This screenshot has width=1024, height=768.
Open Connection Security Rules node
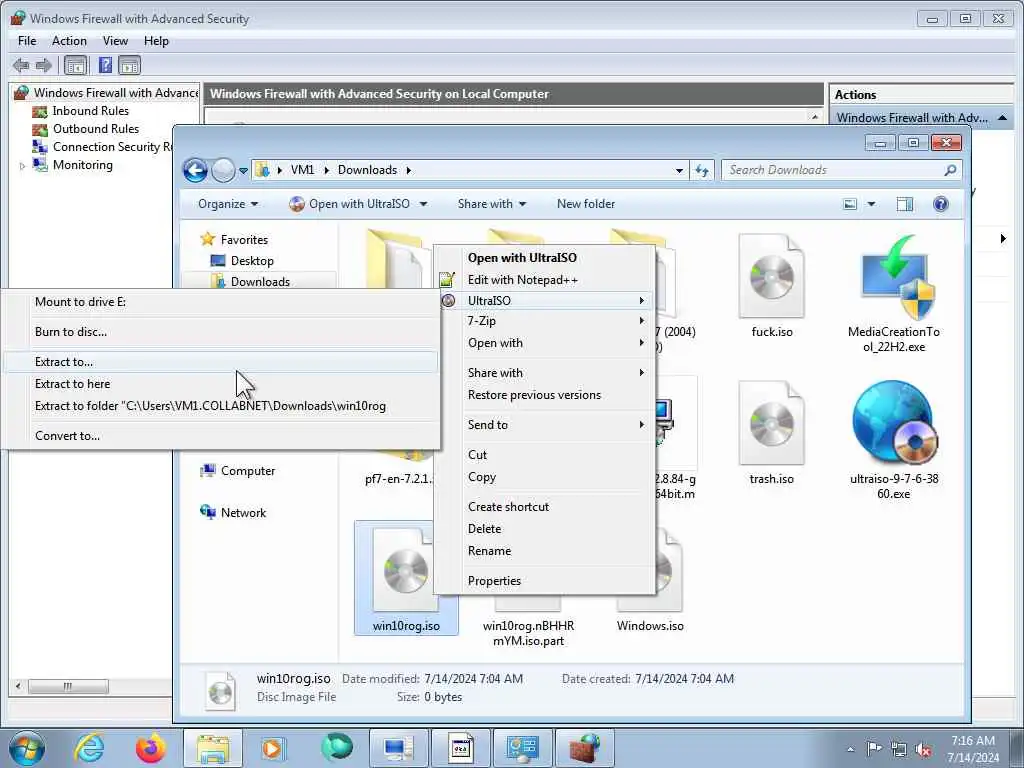[112, 147]
